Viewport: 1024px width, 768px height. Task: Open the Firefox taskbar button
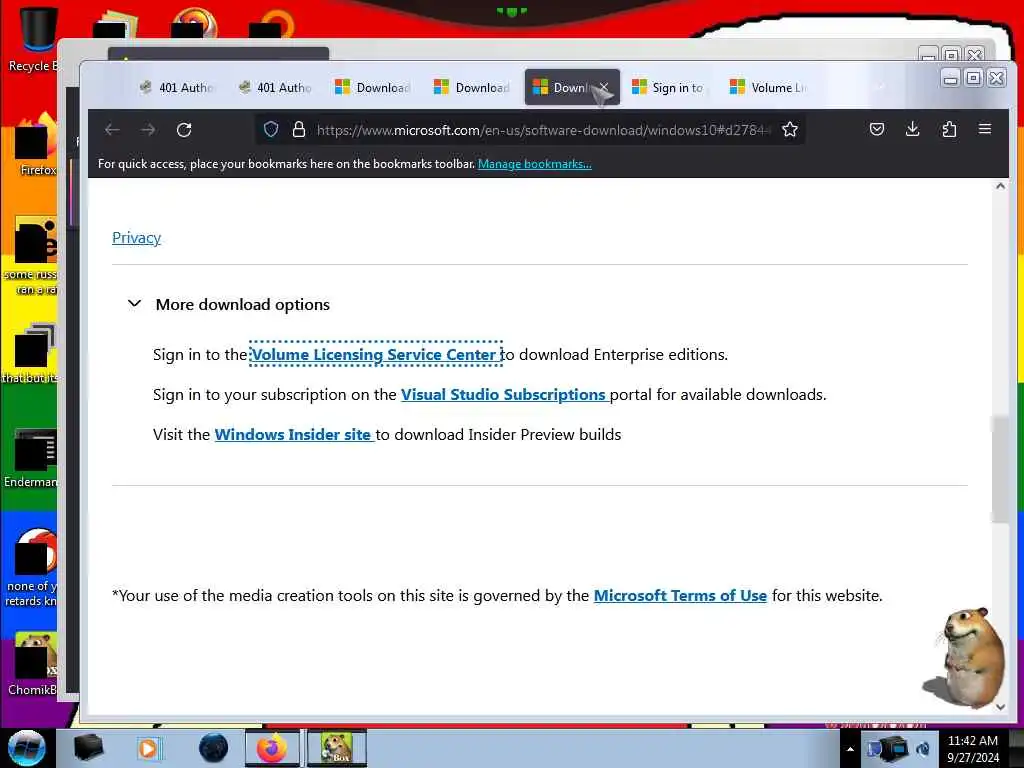tap(272, 748)
